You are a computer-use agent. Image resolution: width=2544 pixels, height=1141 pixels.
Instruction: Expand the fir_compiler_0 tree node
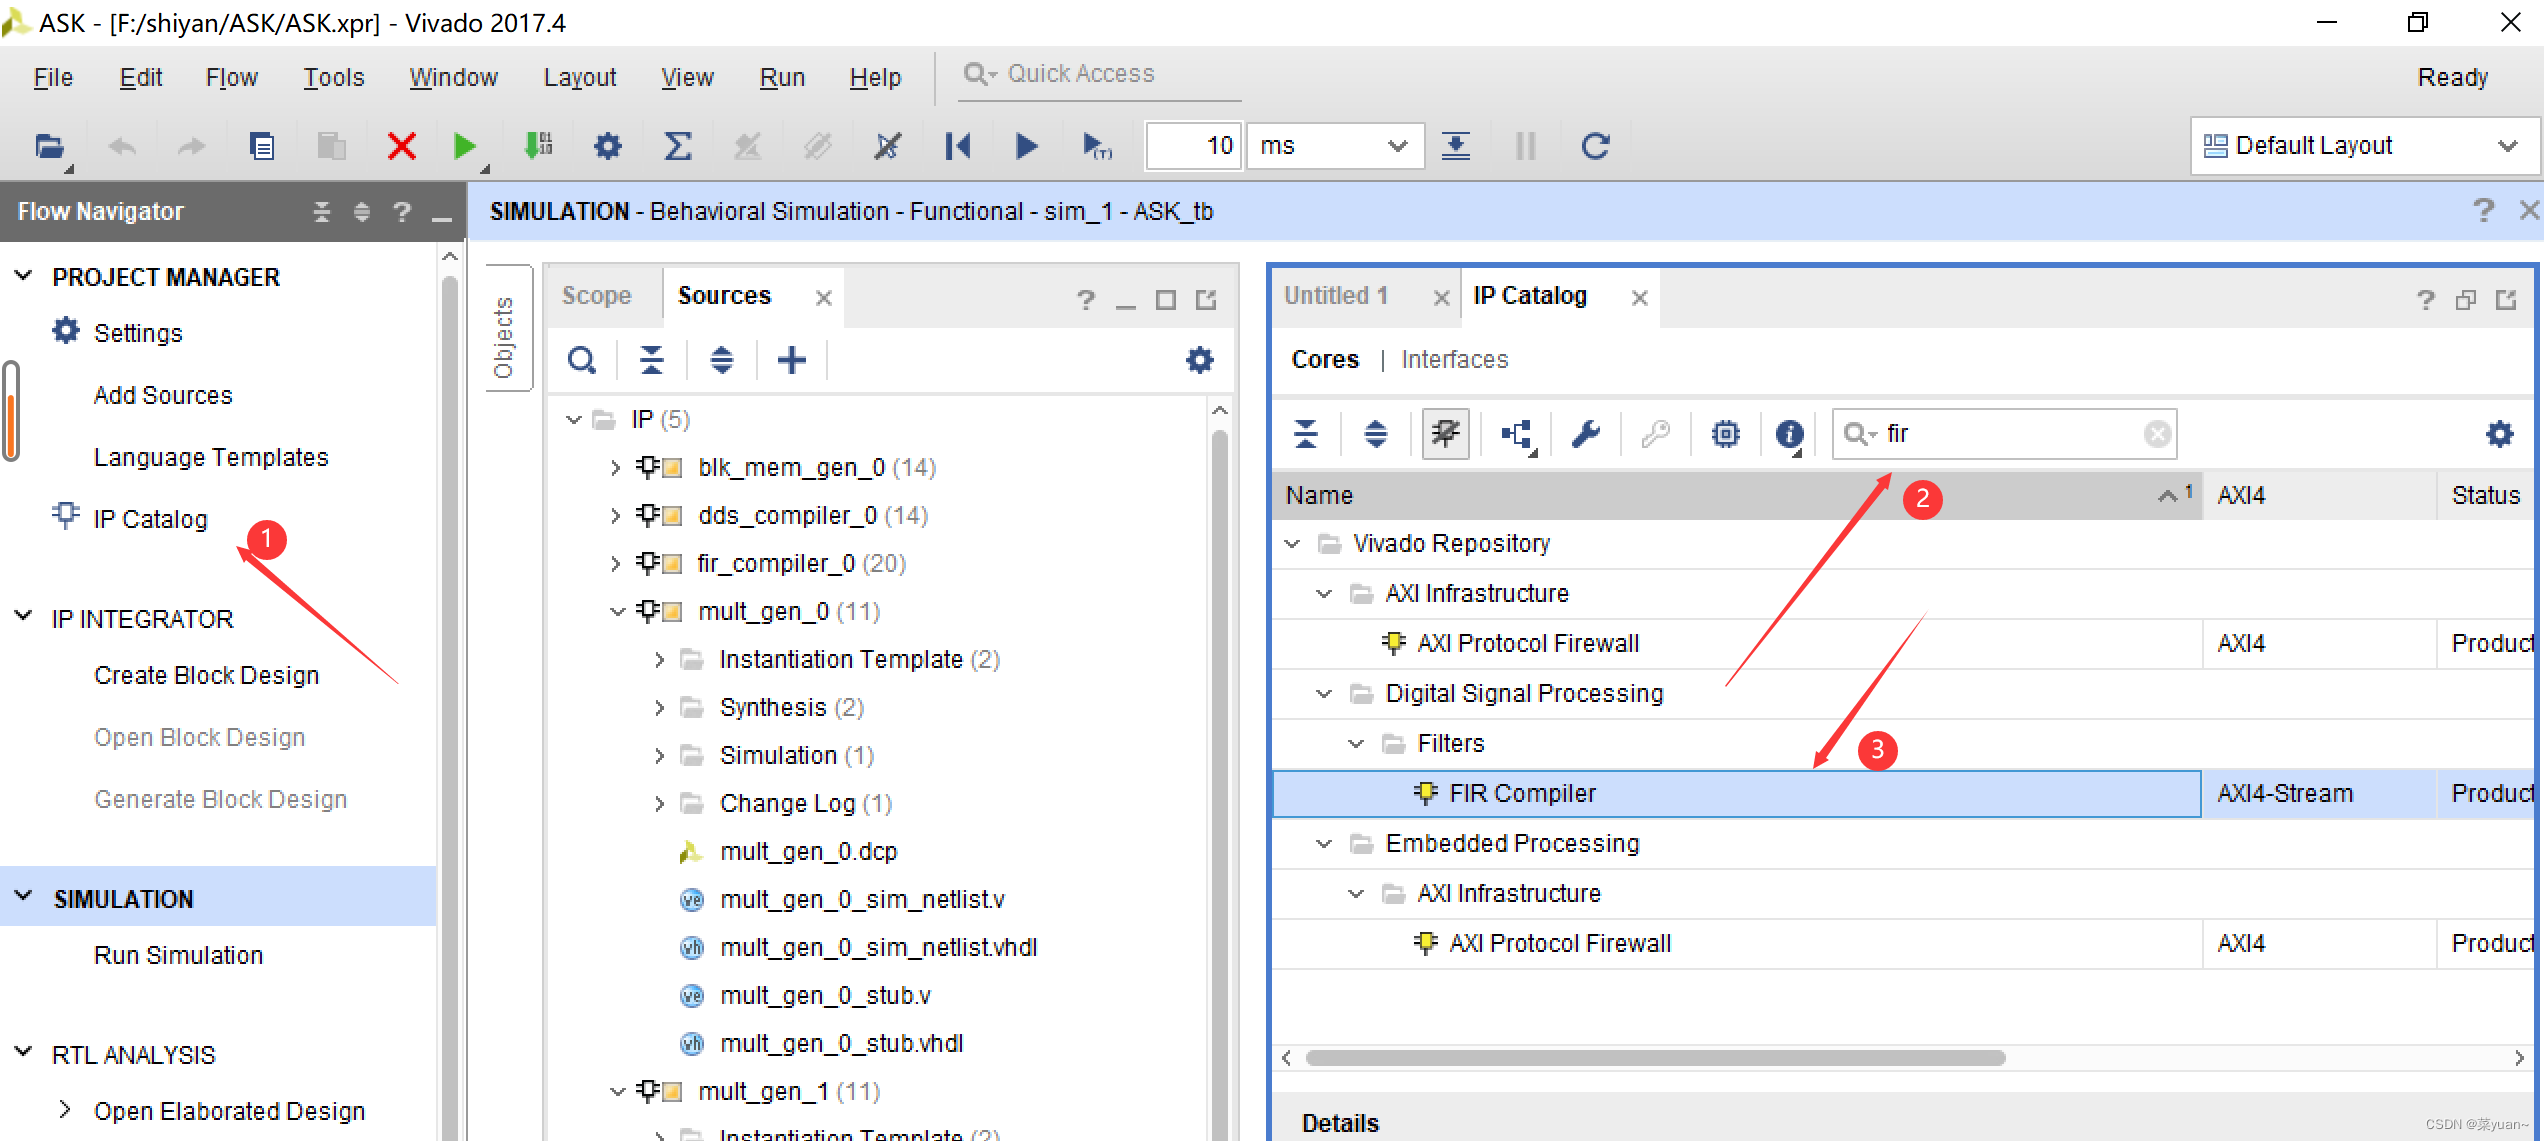615,564
